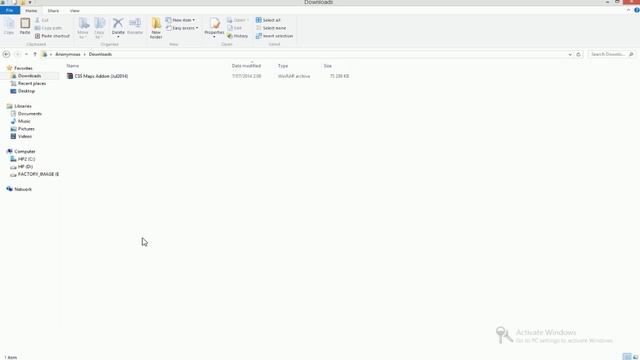
Task: Click the WinRAR icon of CSS Maps Addon
Action: (x=70, y=76)
